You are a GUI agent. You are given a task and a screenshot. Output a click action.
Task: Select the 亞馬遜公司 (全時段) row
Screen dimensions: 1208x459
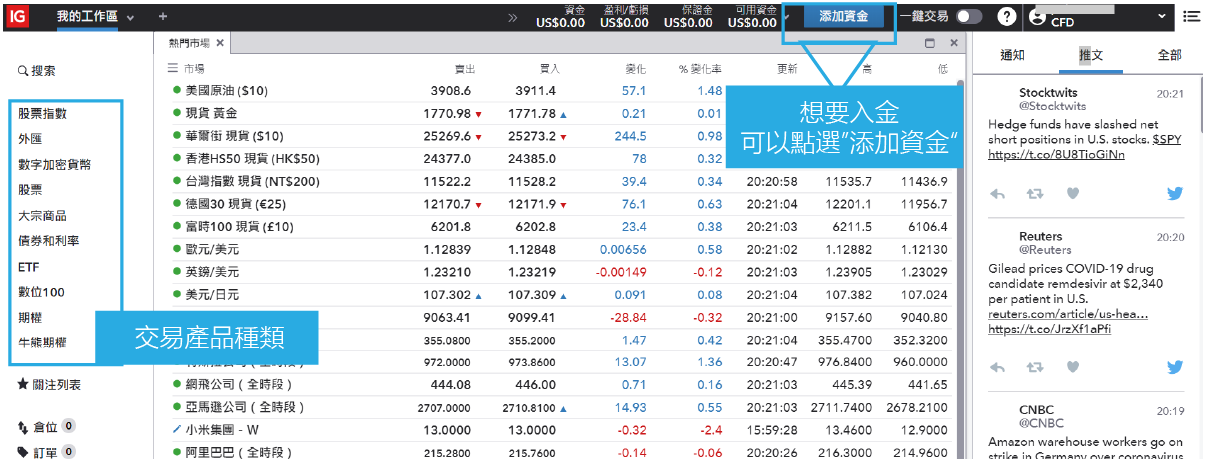pos(560,407)
